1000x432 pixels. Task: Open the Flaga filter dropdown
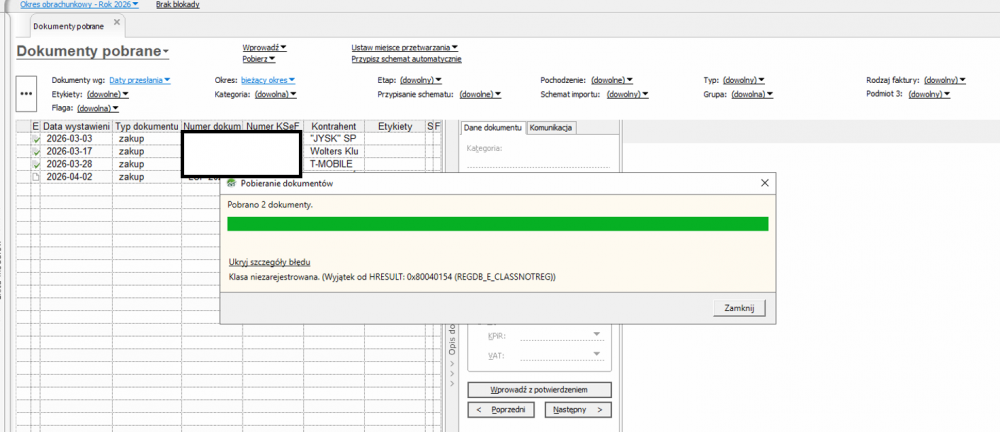(x=98, y=108)
